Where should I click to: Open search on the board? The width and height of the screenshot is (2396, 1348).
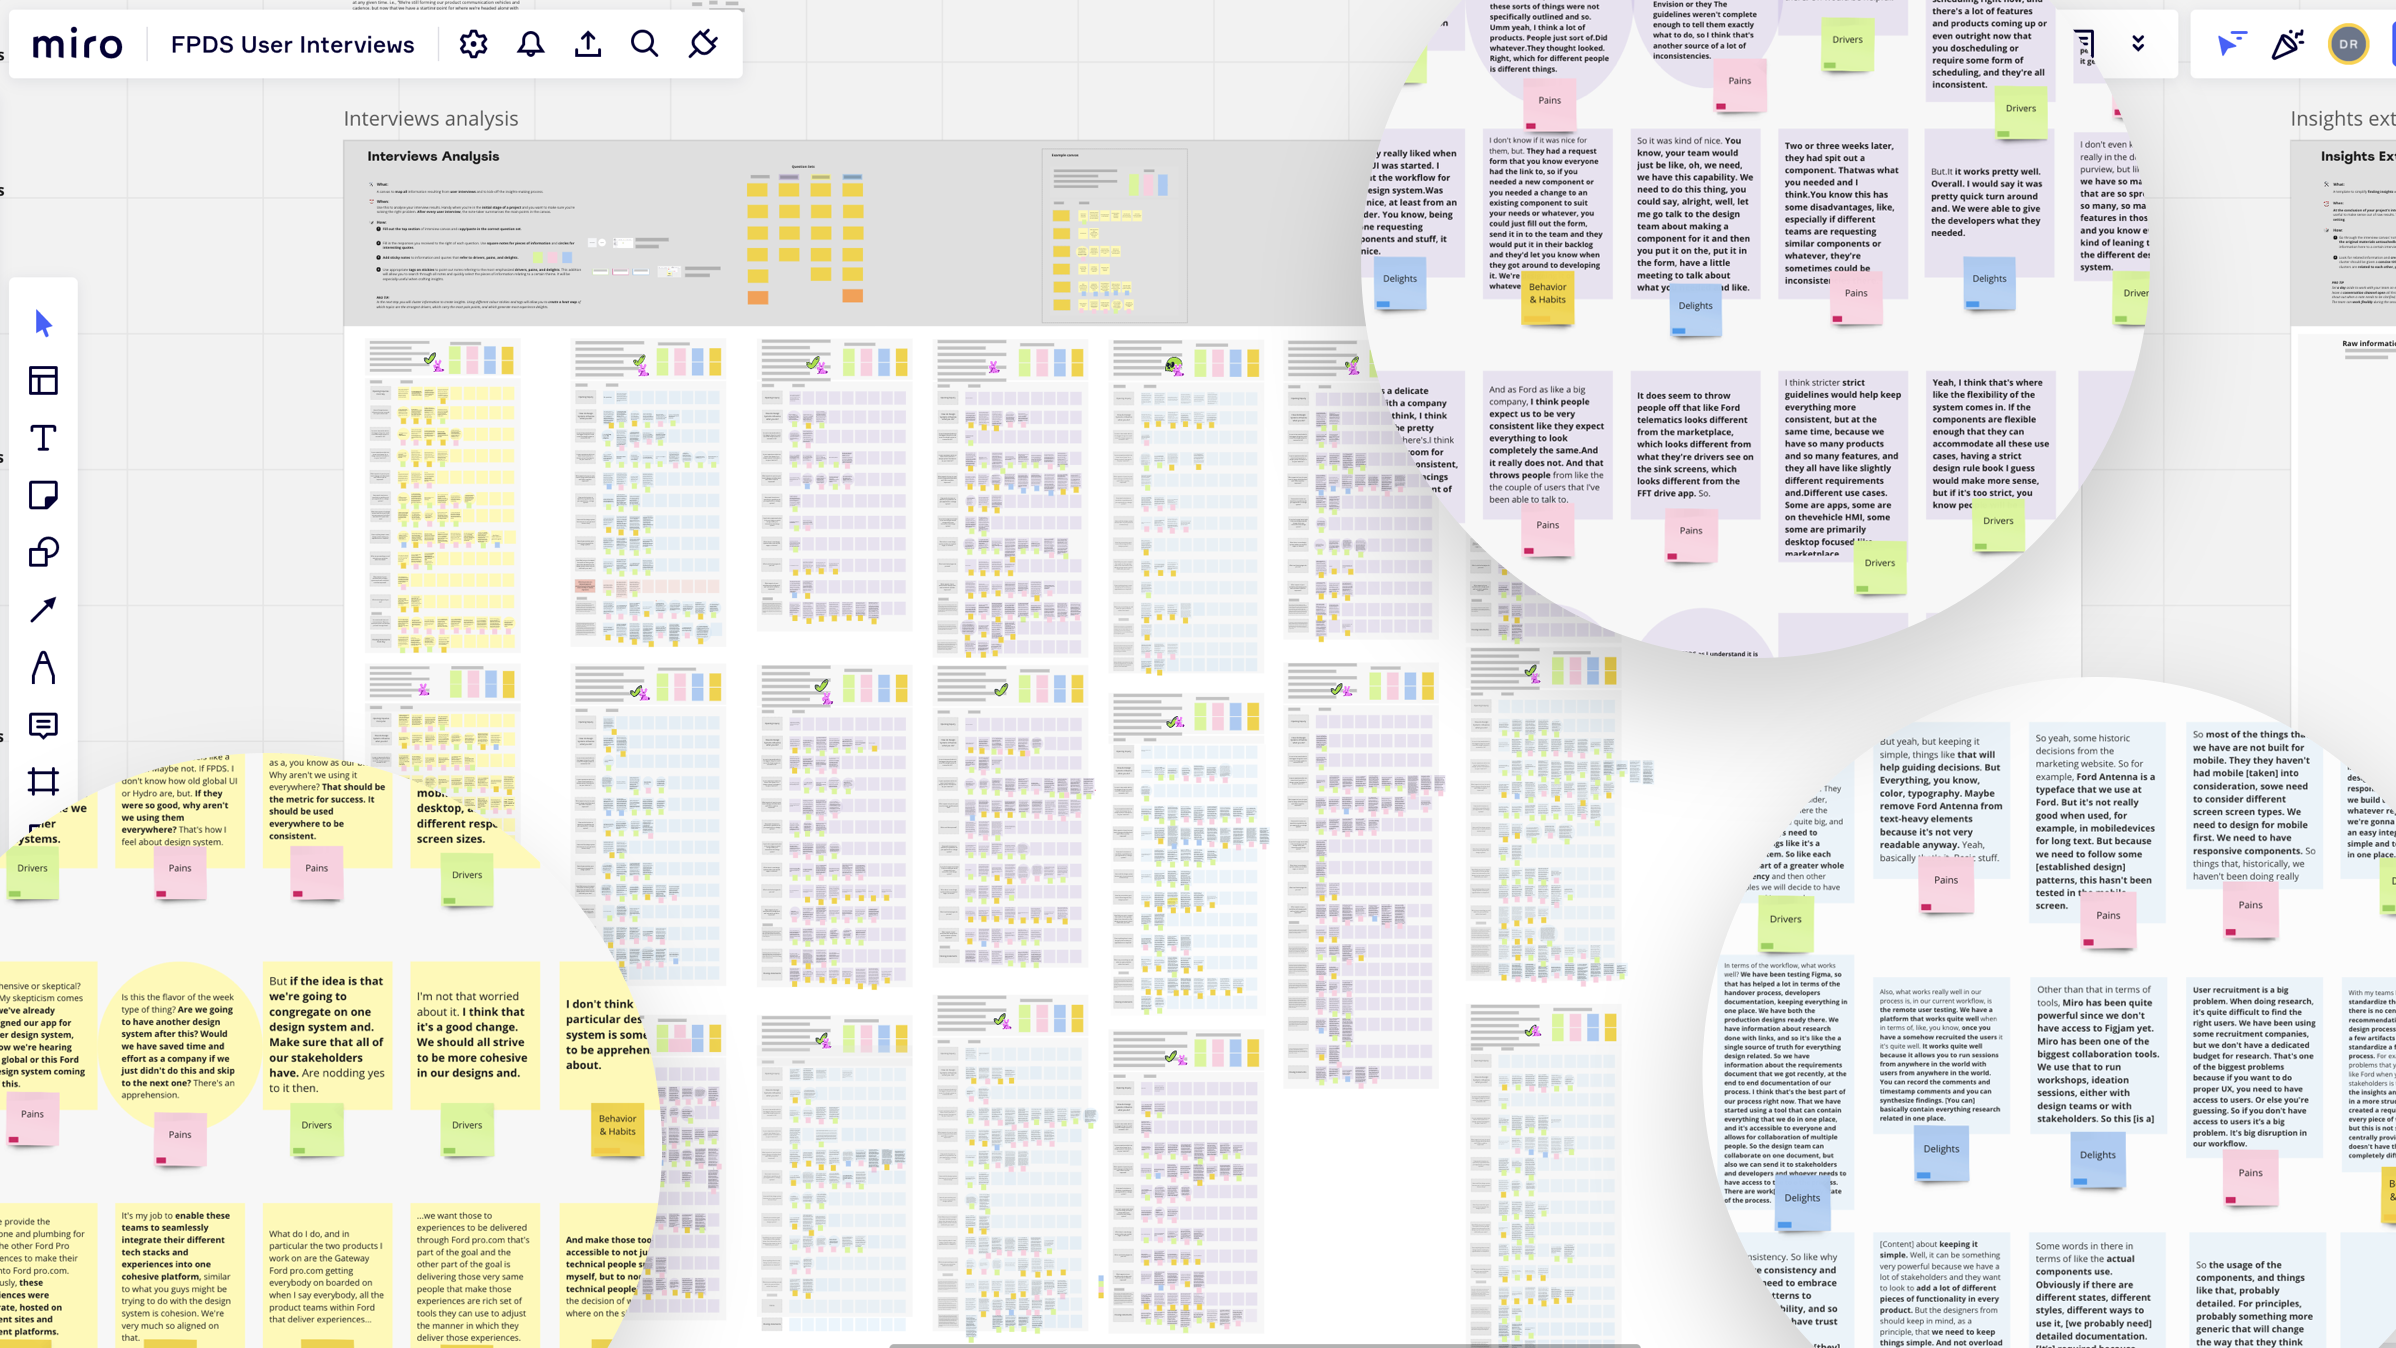(x=645, y=44)
